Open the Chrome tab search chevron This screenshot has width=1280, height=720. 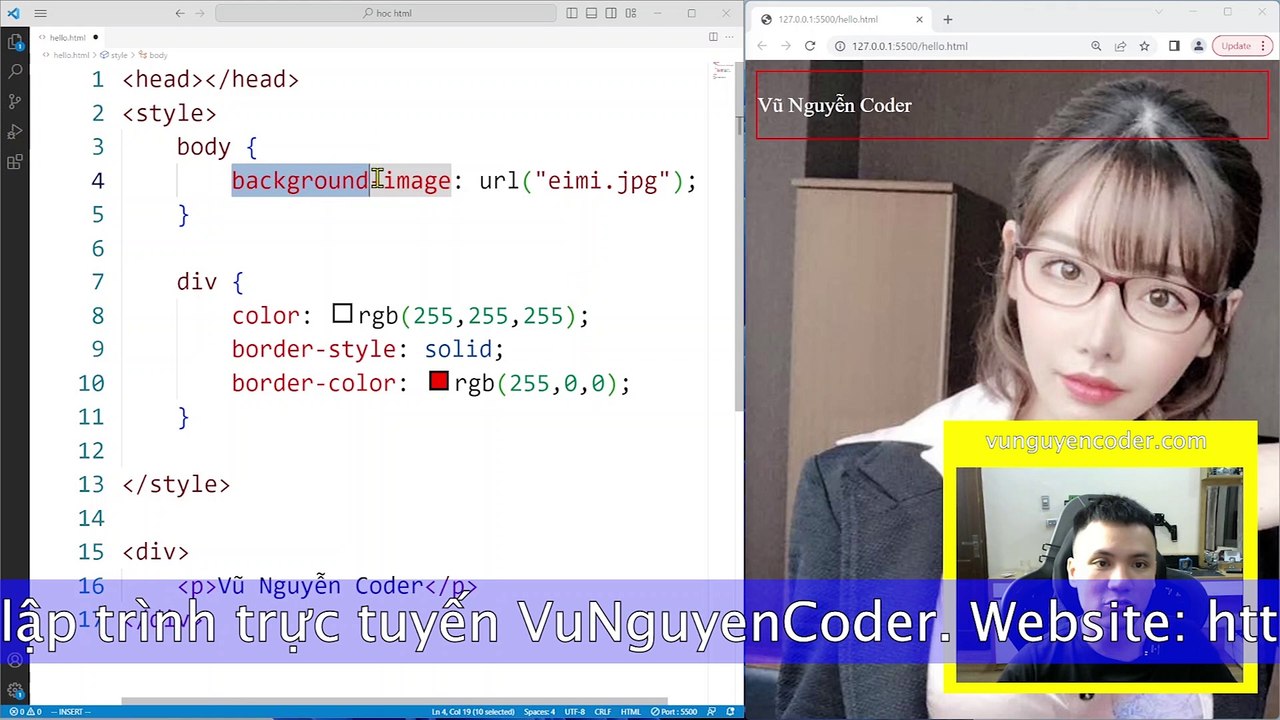point(1159,12)
